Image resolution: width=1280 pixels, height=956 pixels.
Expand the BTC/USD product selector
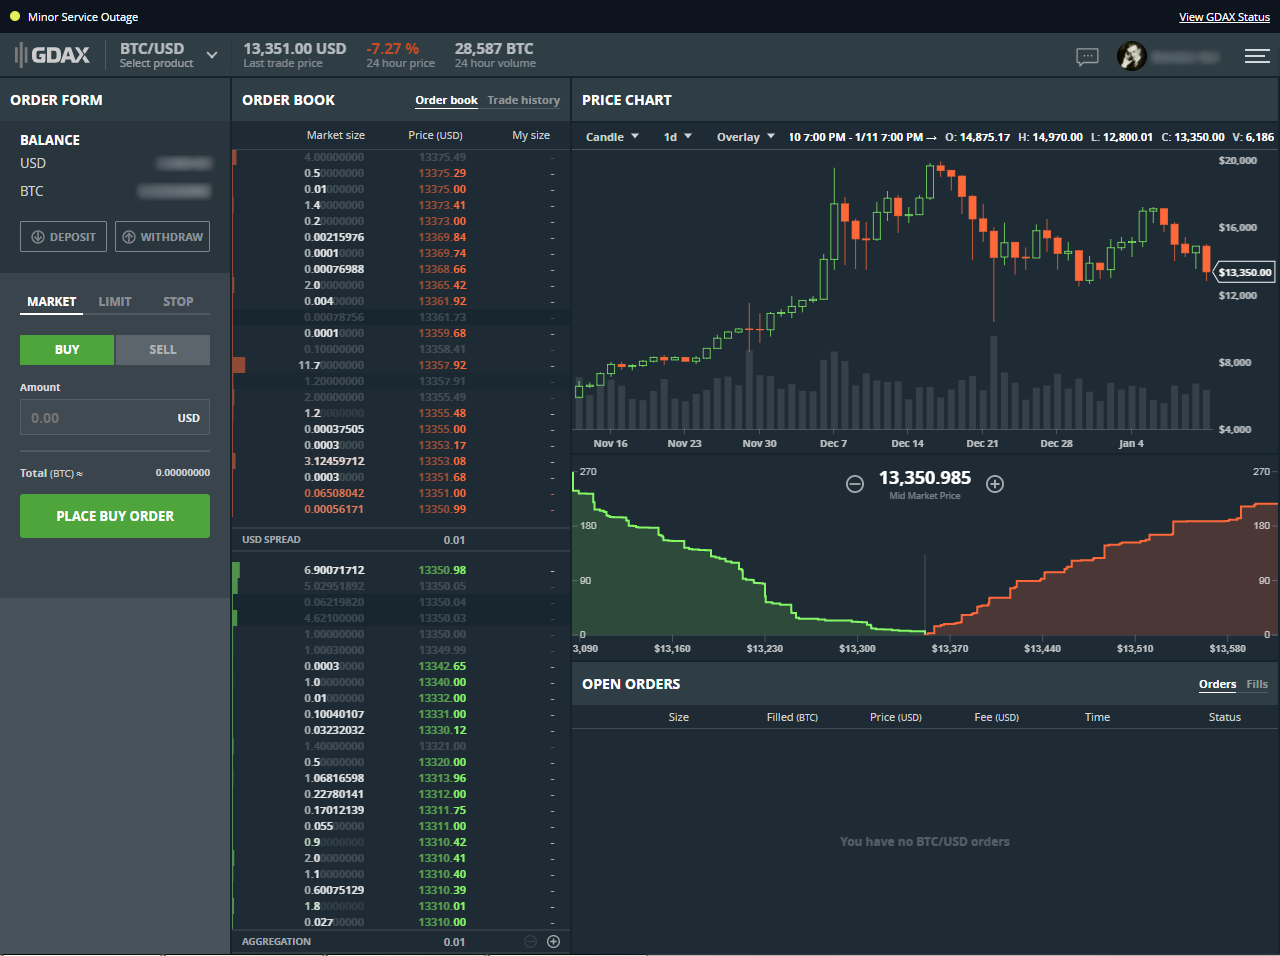tap(168, 55)
